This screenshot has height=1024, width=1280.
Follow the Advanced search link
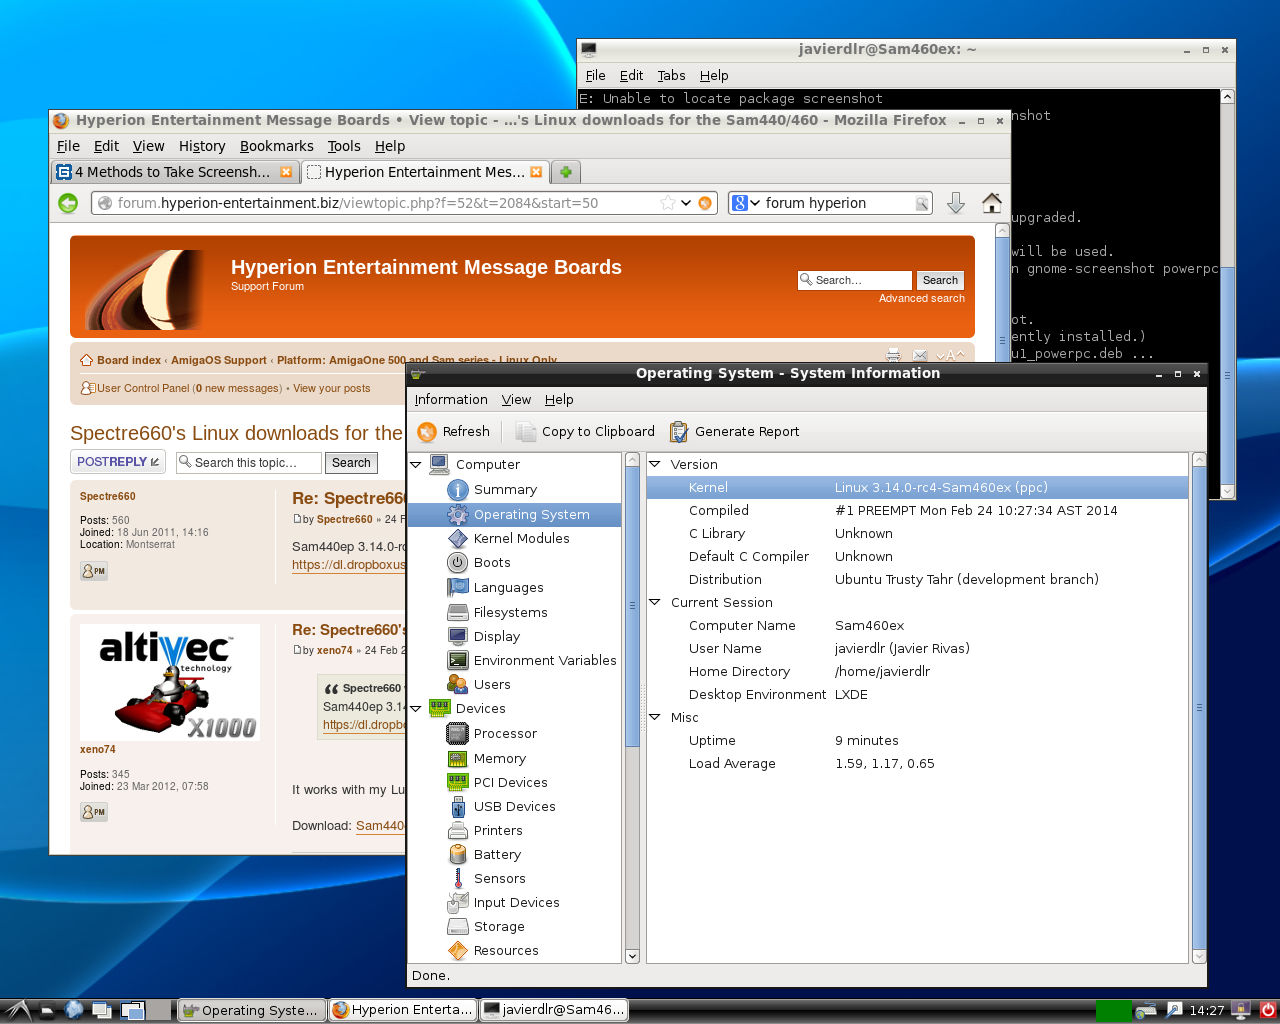921,298
